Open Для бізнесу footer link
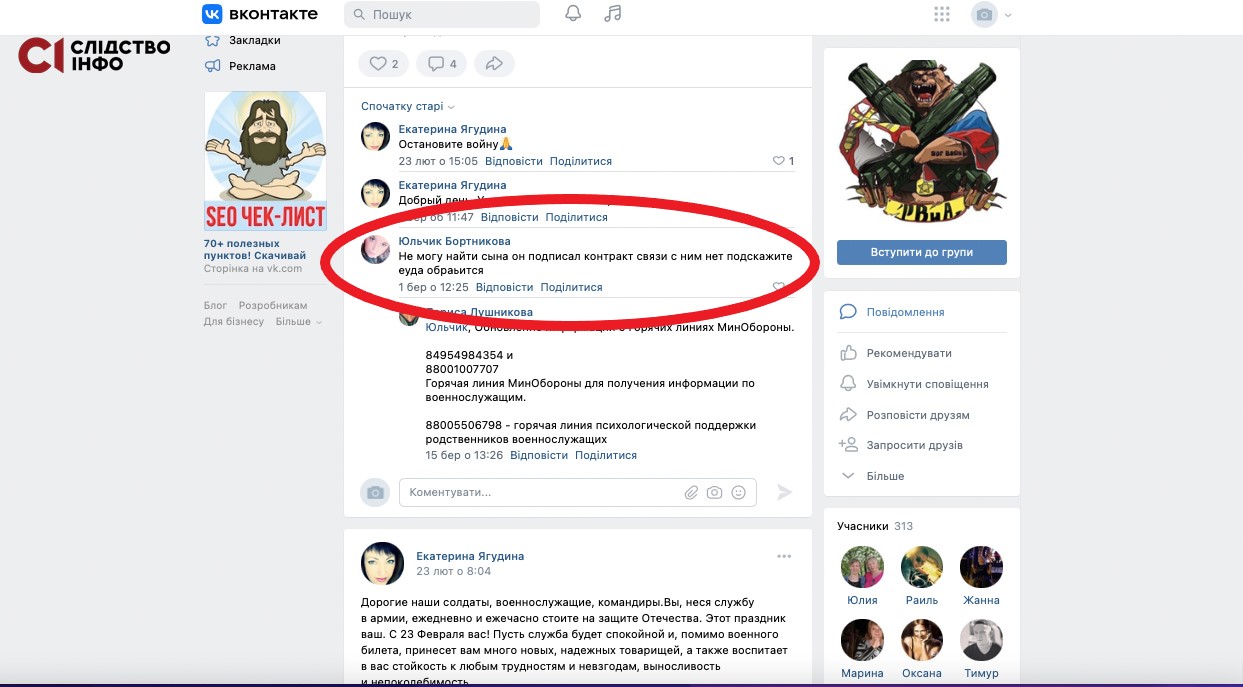This screenshot has height=687, width=1243. coord(234,322)
